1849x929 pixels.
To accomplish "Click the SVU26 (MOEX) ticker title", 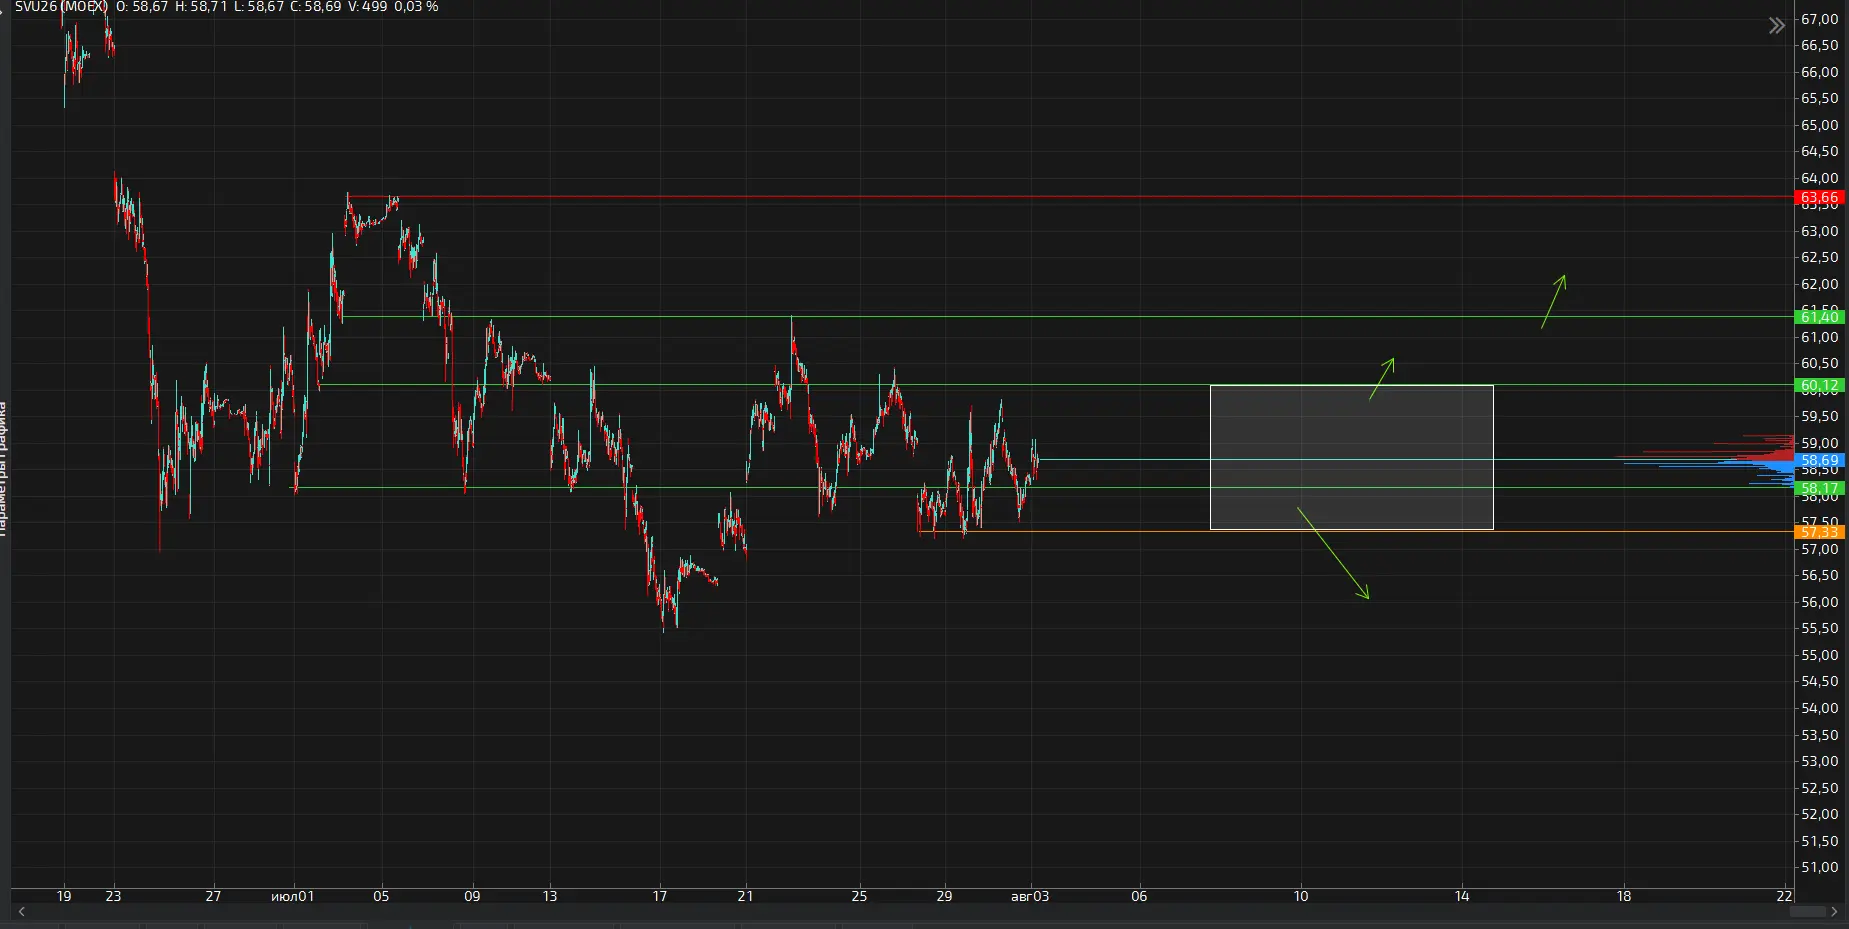I will (61, 7).
